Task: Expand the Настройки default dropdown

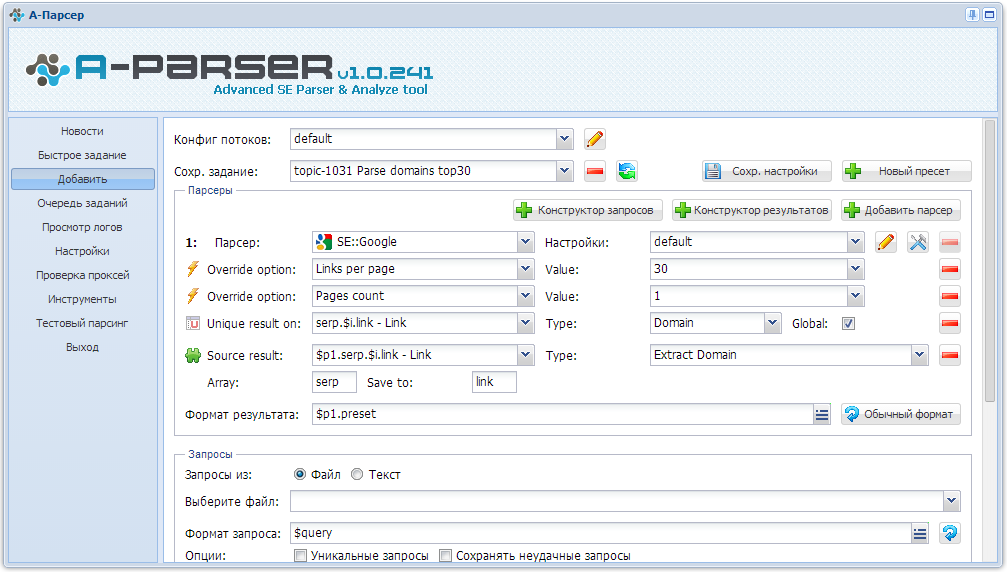Action: pyautogui.click(x=855, y=242)
